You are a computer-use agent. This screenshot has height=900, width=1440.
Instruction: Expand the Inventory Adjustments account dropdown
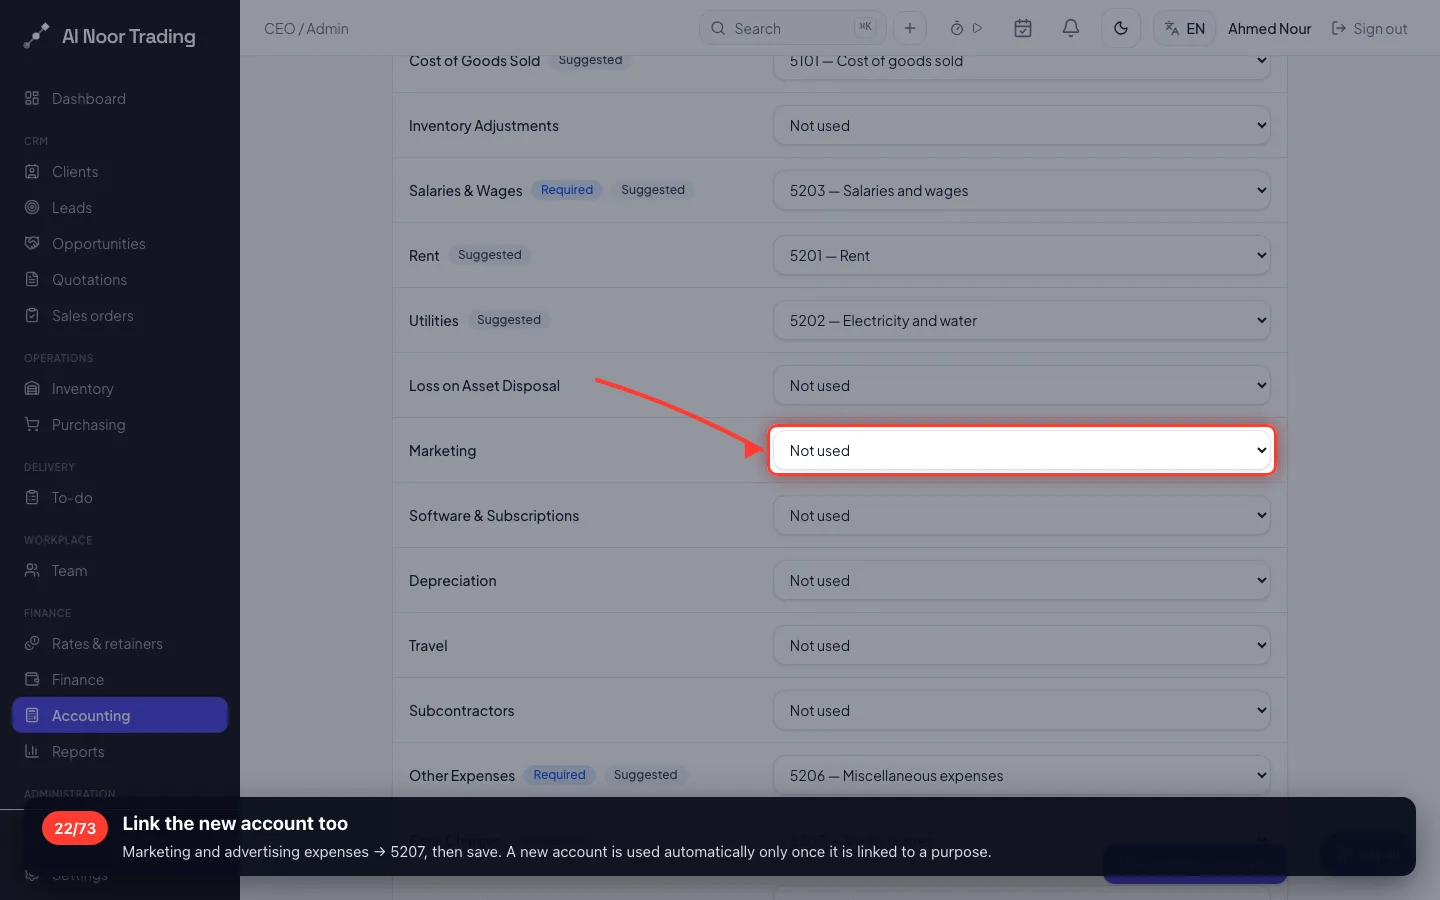coord(1022,125)
